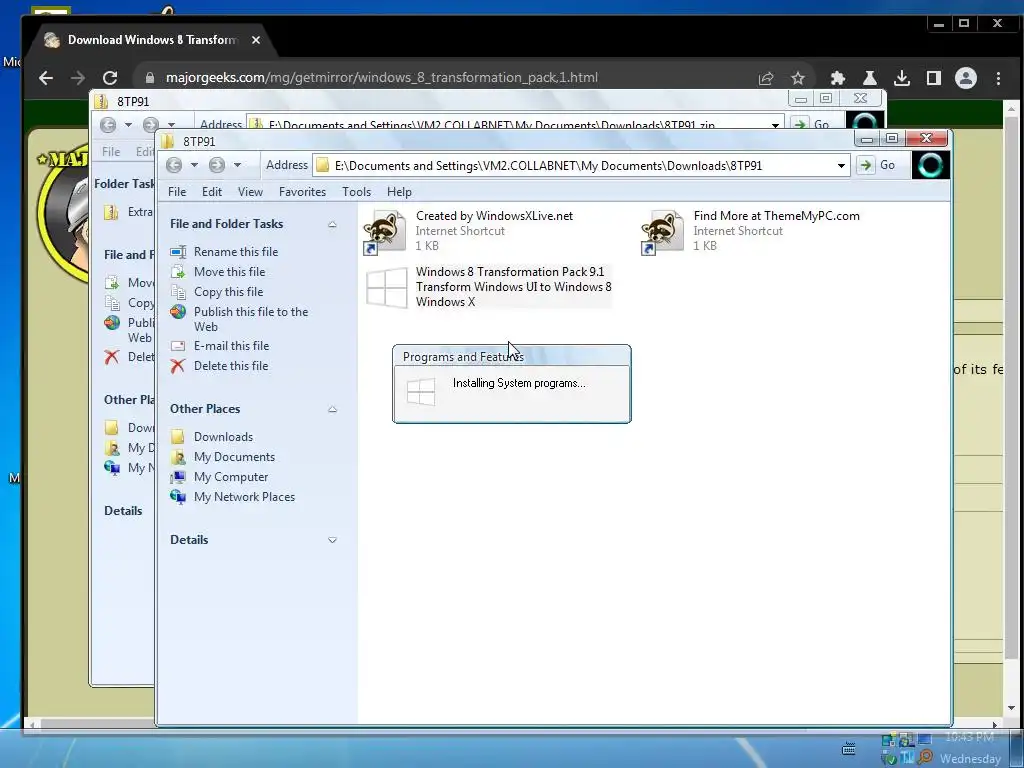1024x768 pixels.
Task: Click the share icon in Chrome's address bar
Action: pos(766,78)
